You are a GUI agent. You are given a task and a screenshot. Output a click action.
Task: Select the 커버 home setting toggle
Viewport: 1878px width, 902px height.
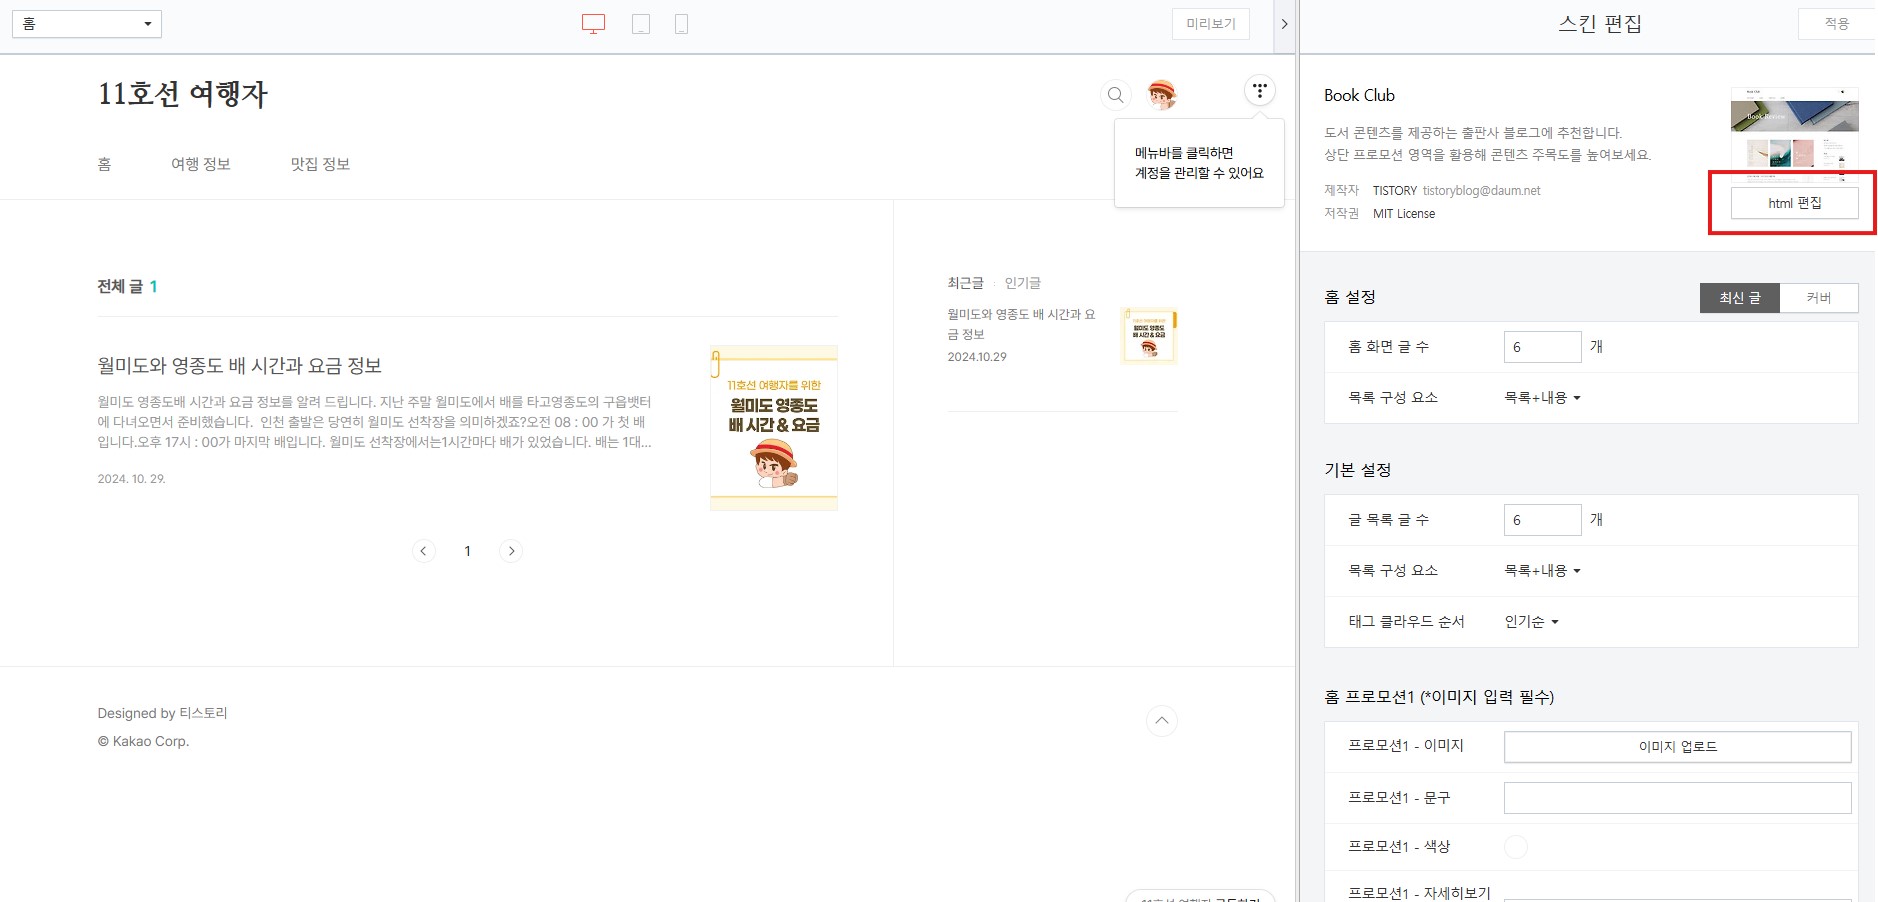pyautogui.click(x=1819, y=298)
